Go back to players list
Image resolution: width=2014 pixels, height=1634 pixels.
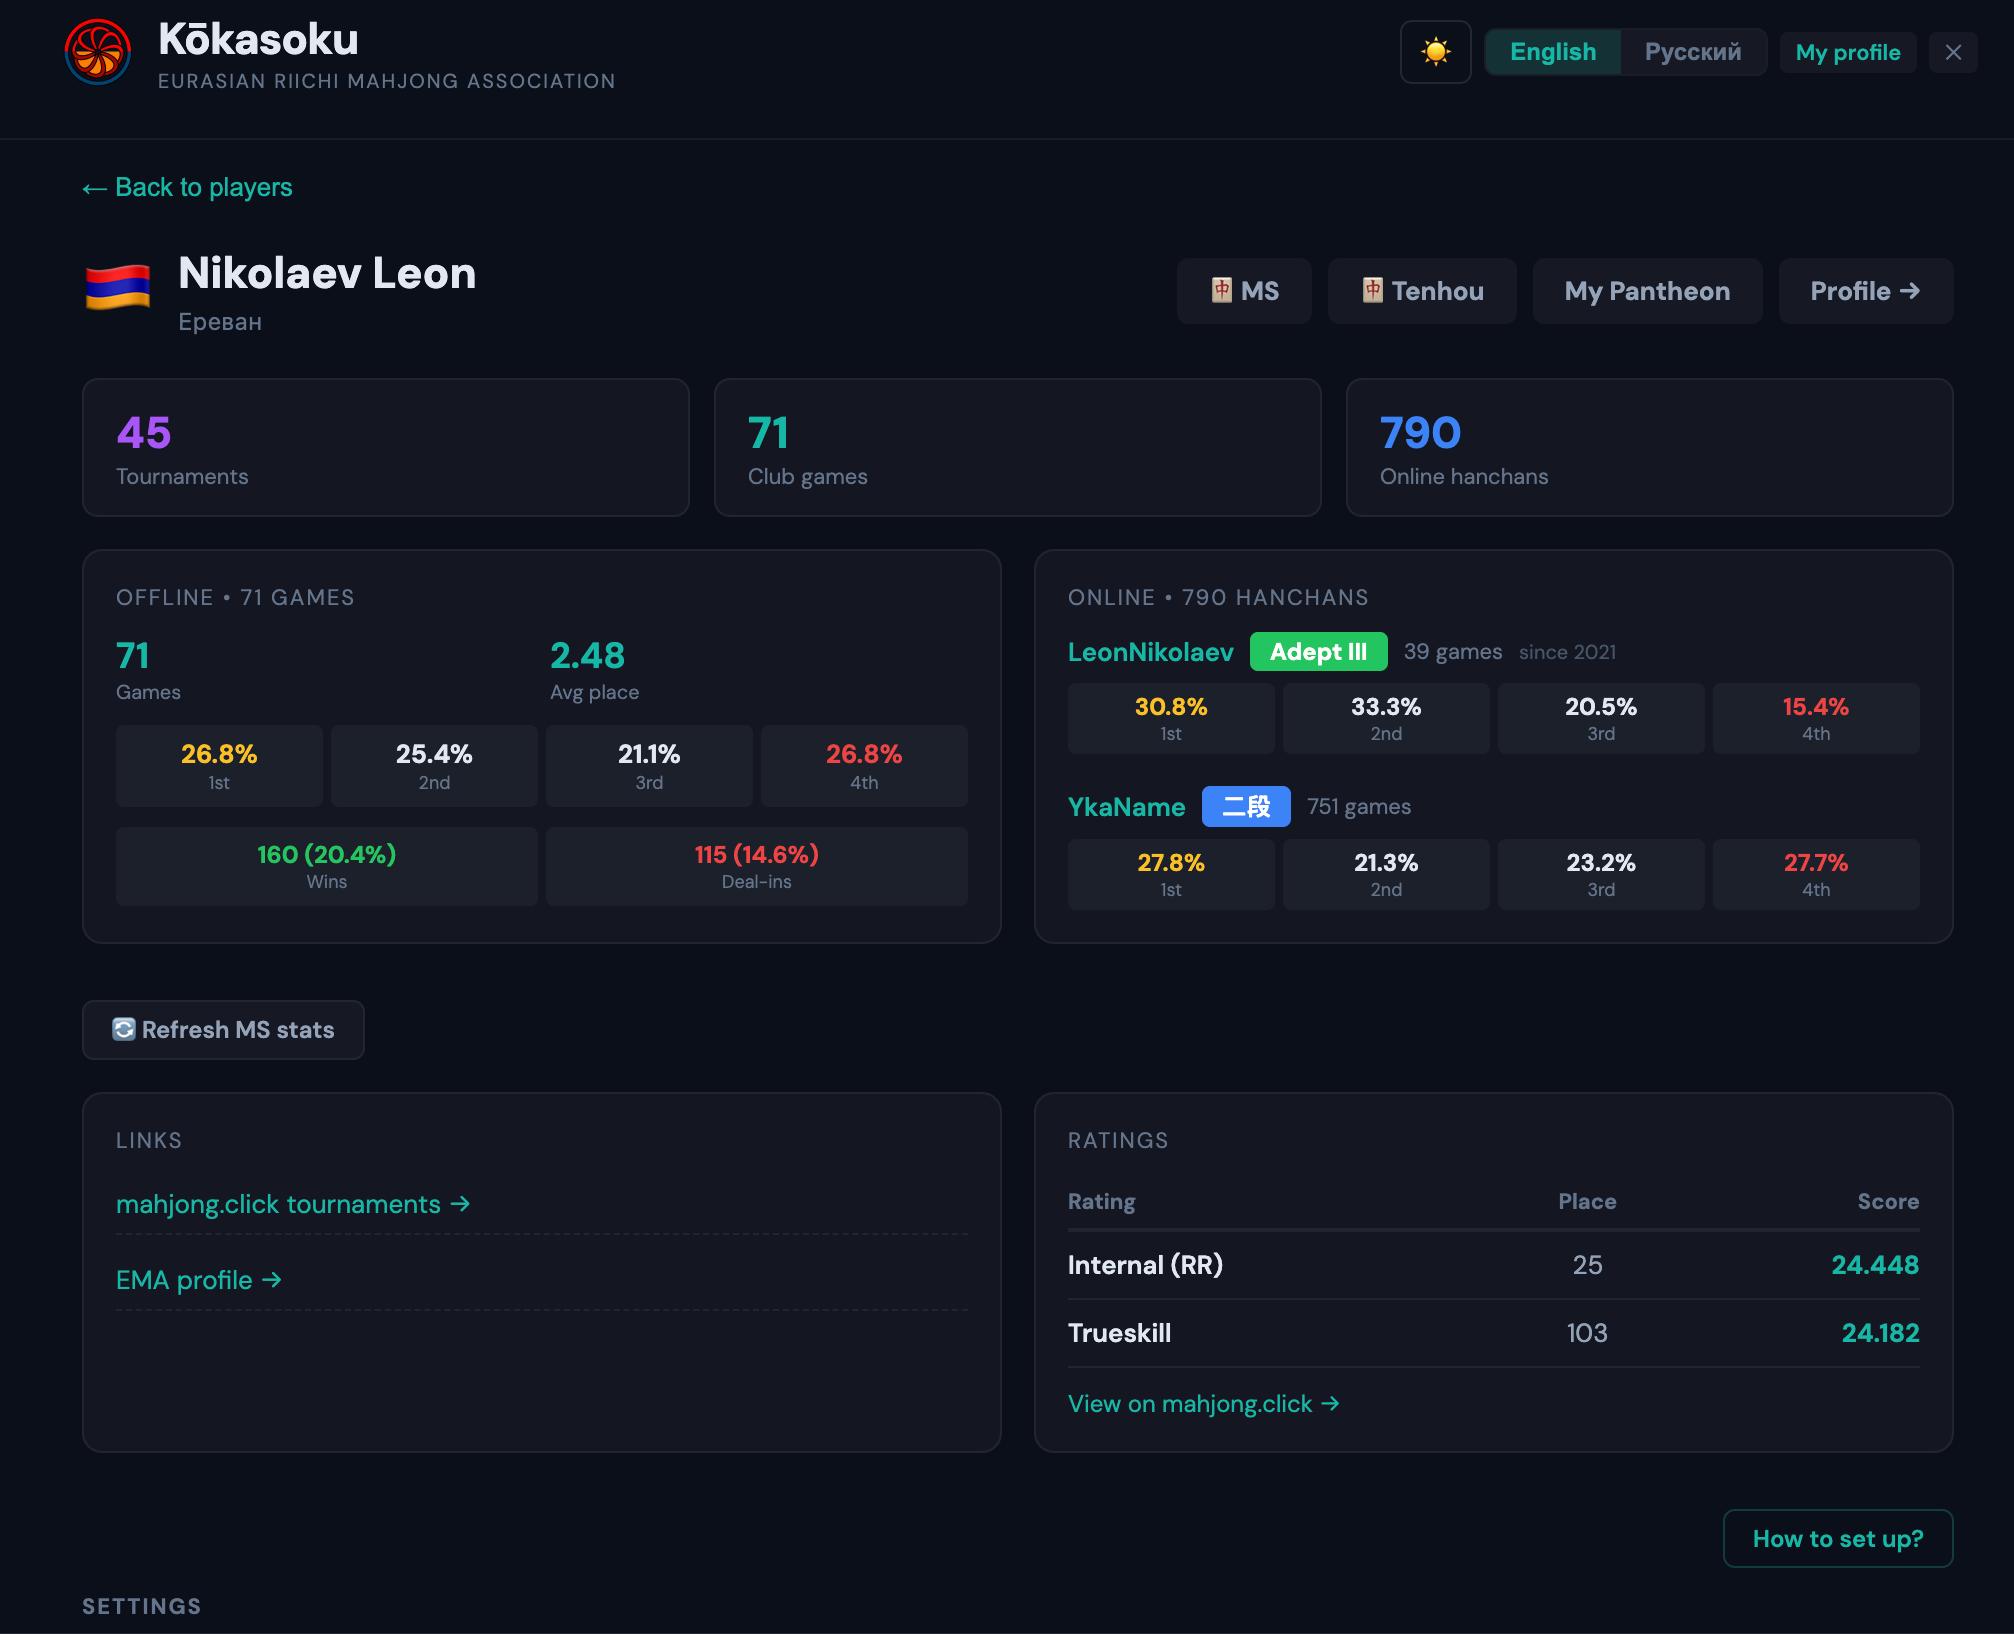coord(187,187)
